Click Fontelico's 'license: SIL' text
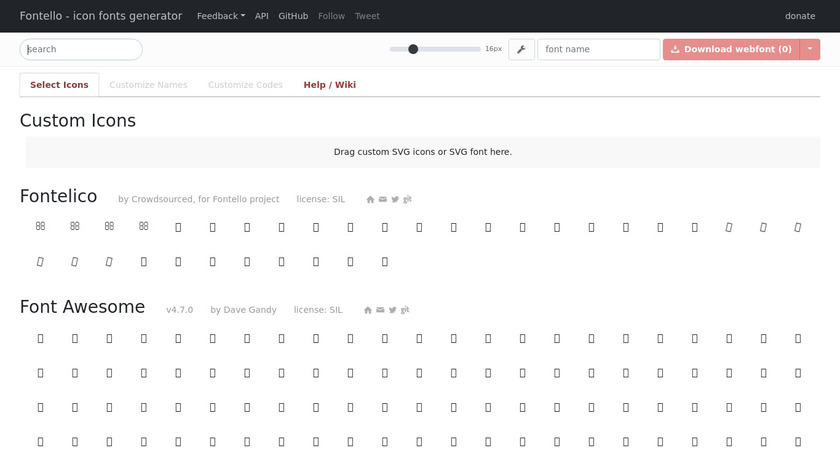The height and width of the screenshot is (472, 840). (x=321, y=199)
